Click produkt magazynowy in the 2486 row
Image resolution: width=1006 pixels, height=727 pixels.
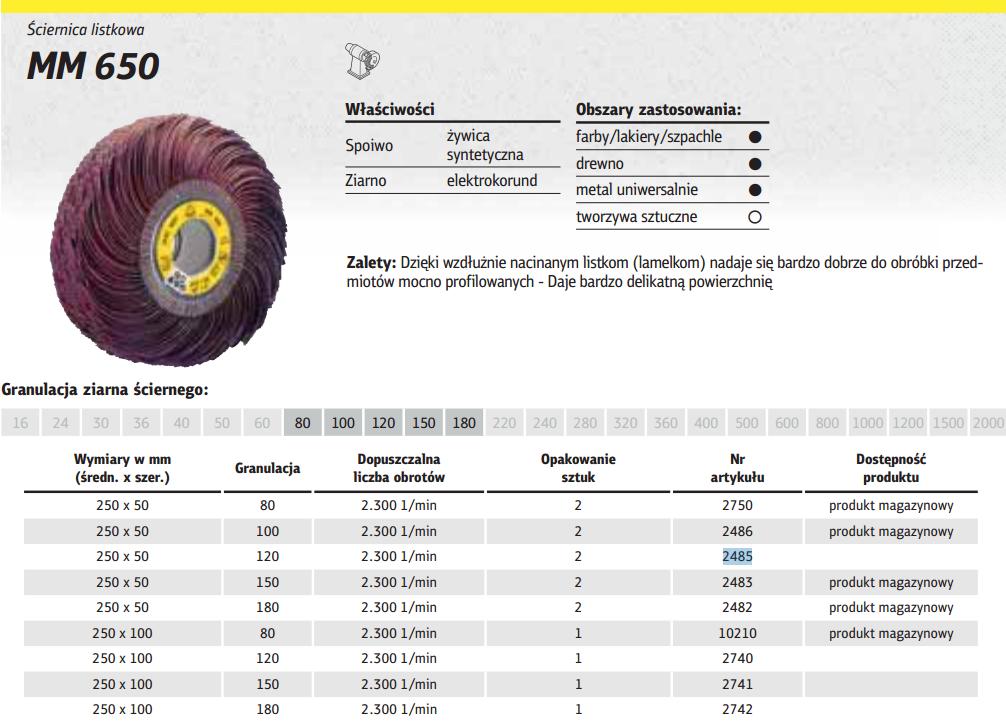coord(891,531)
